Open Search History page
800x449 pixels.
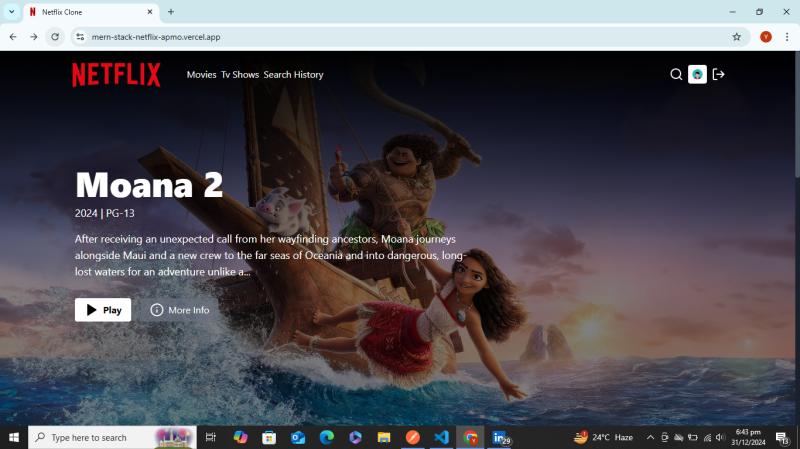click(293, 75)
